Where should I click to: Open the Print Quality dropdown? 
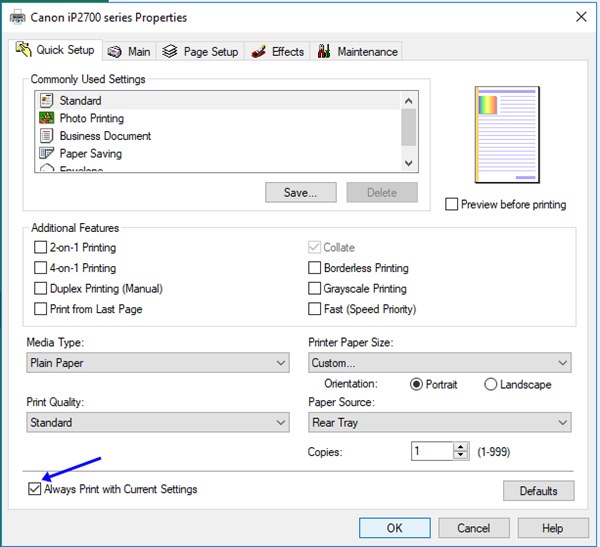tap(158, 422)
